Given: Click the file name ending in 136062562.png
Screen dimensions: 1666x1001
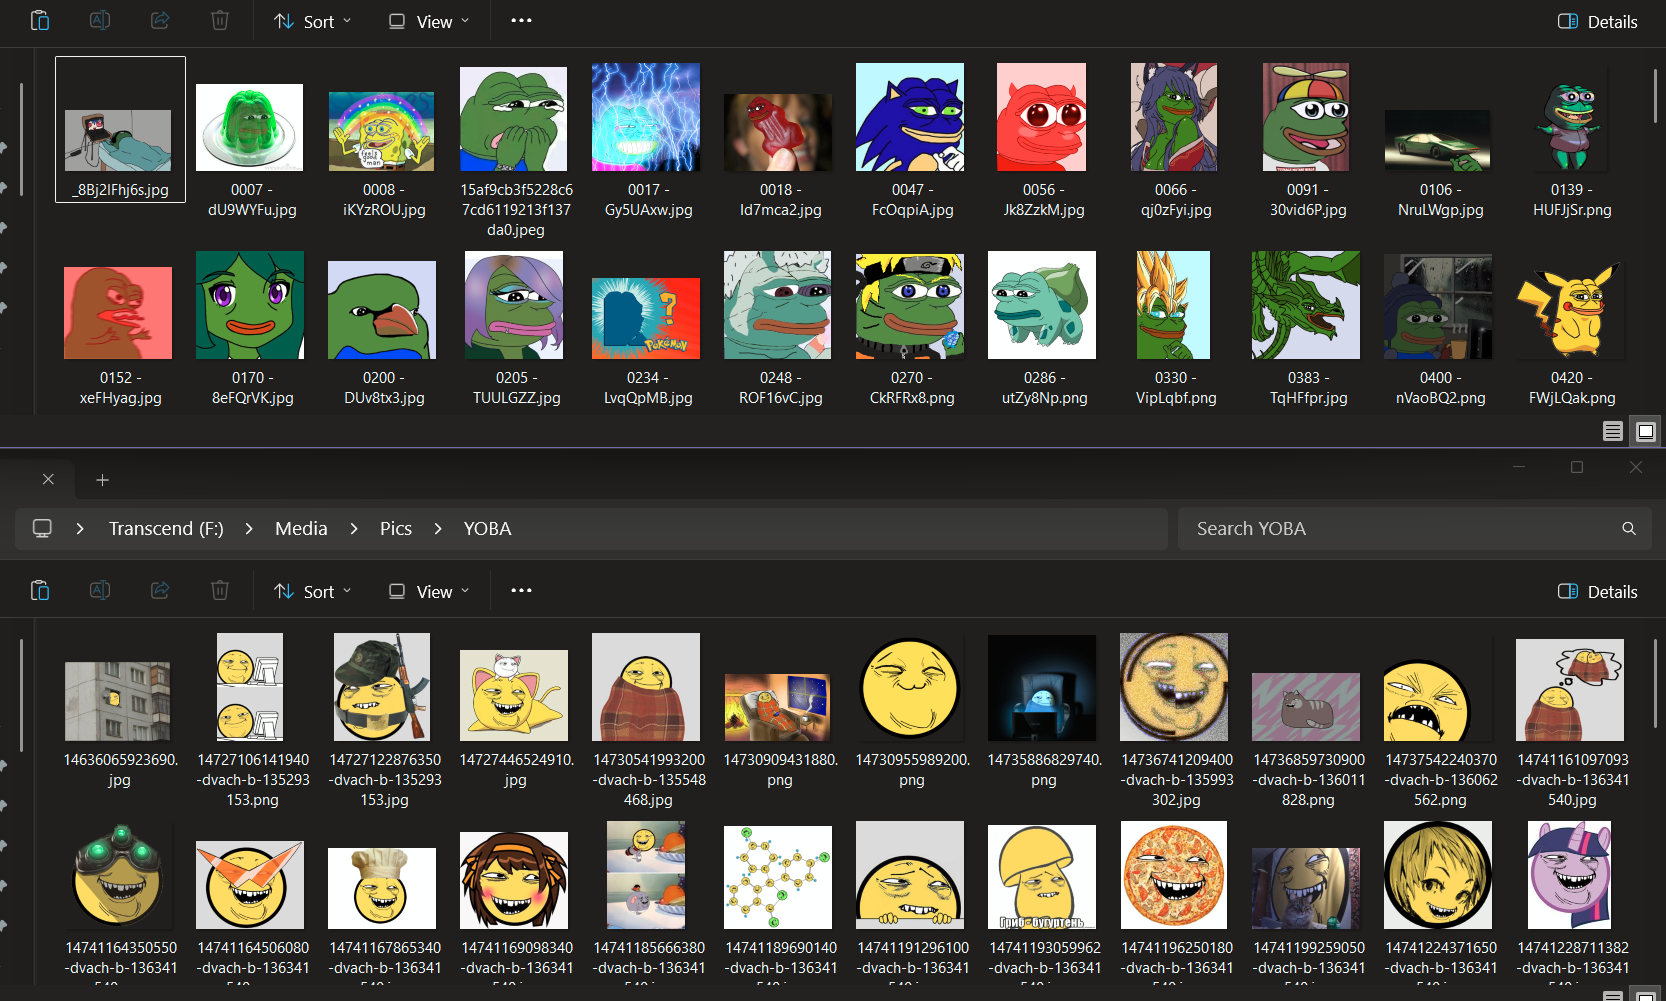Looking at the screenshot, I should point(1440,780).
